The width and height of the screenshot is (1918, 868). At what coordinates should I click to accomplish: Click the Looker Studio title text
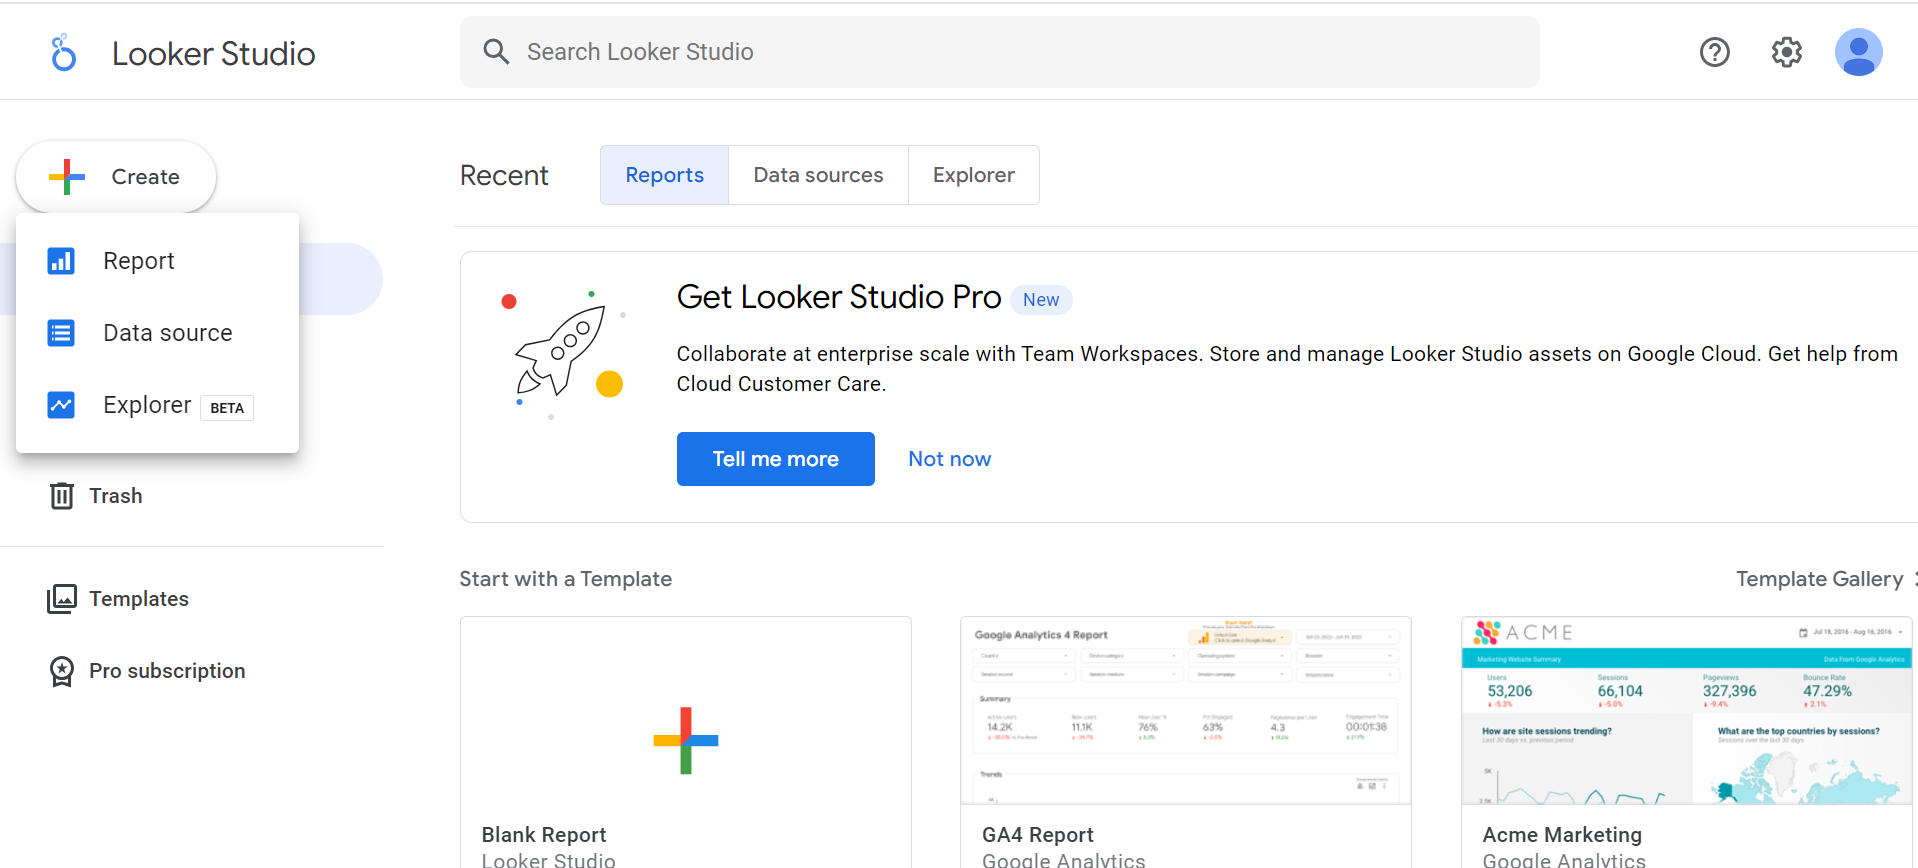[214, 54]
